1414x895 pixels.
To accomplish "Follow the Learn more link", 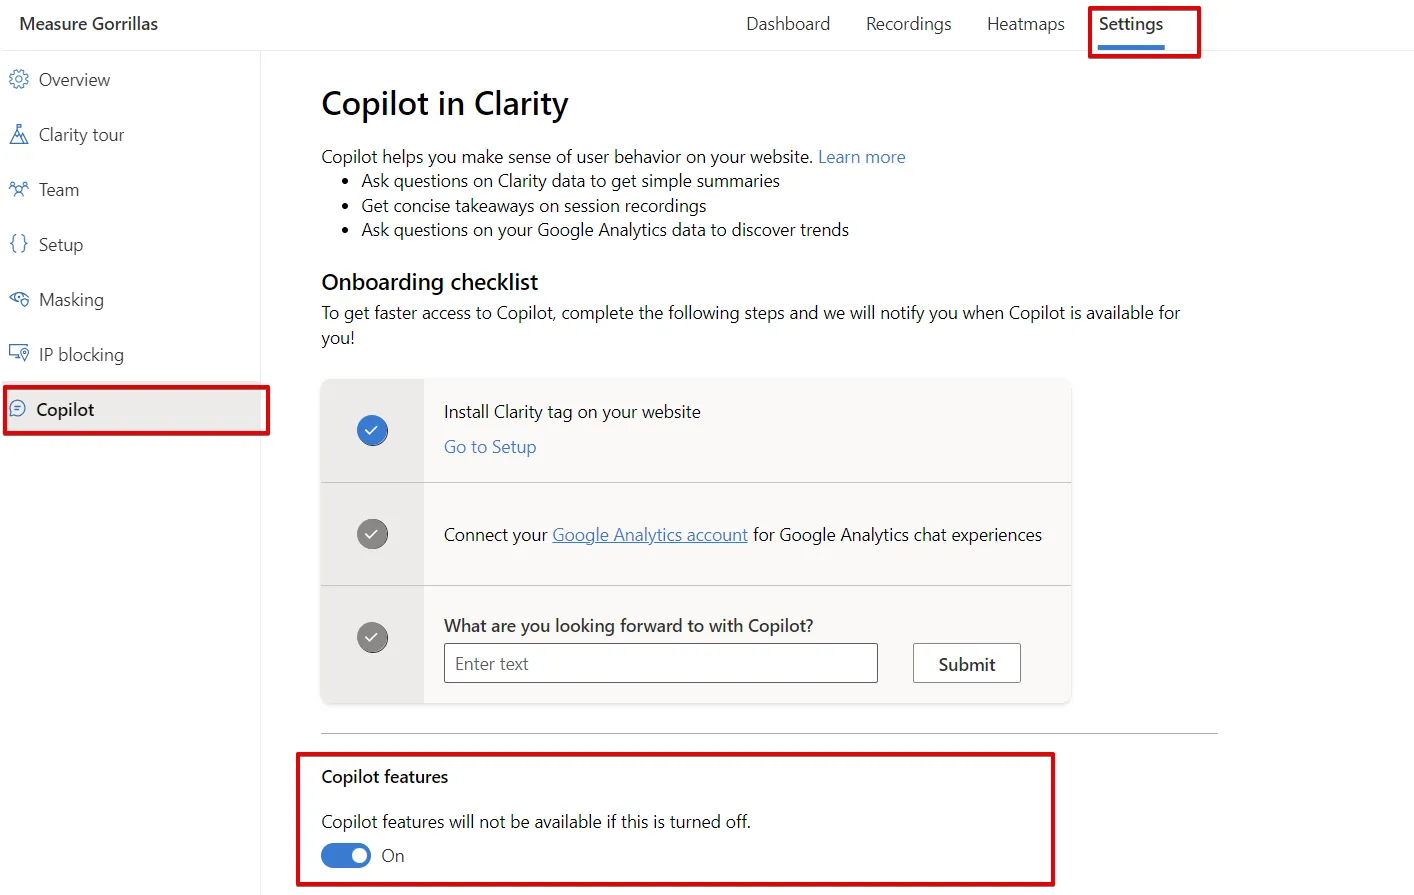I will click(861, 157).
